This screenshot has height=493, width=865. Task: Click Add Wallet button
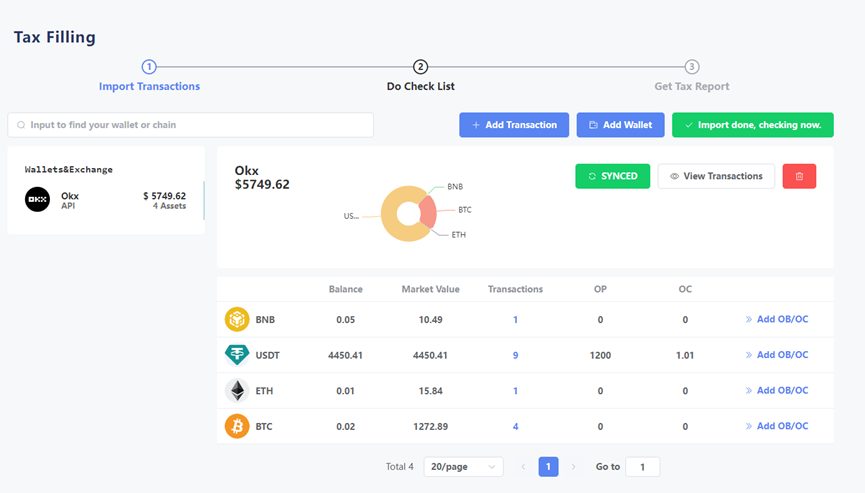(620, 125)
